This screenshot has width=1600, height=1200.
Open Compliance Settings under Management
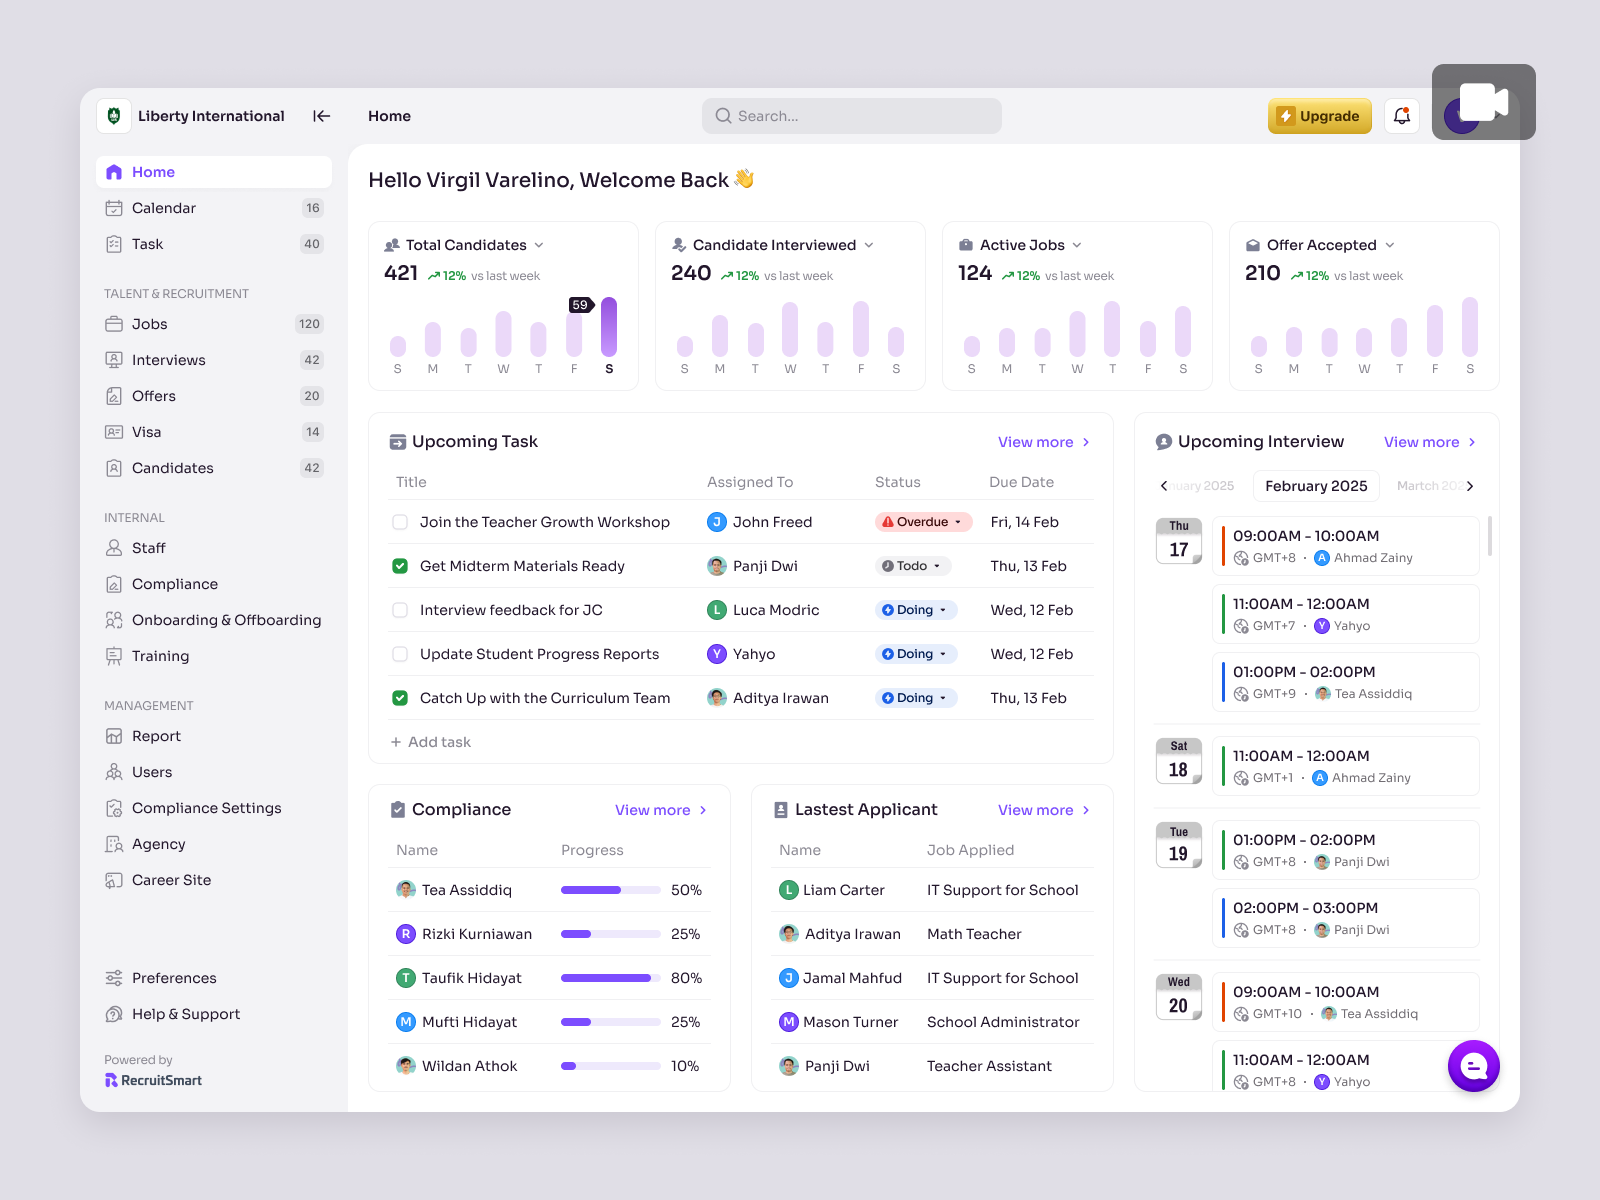click(x=206, y=807)
